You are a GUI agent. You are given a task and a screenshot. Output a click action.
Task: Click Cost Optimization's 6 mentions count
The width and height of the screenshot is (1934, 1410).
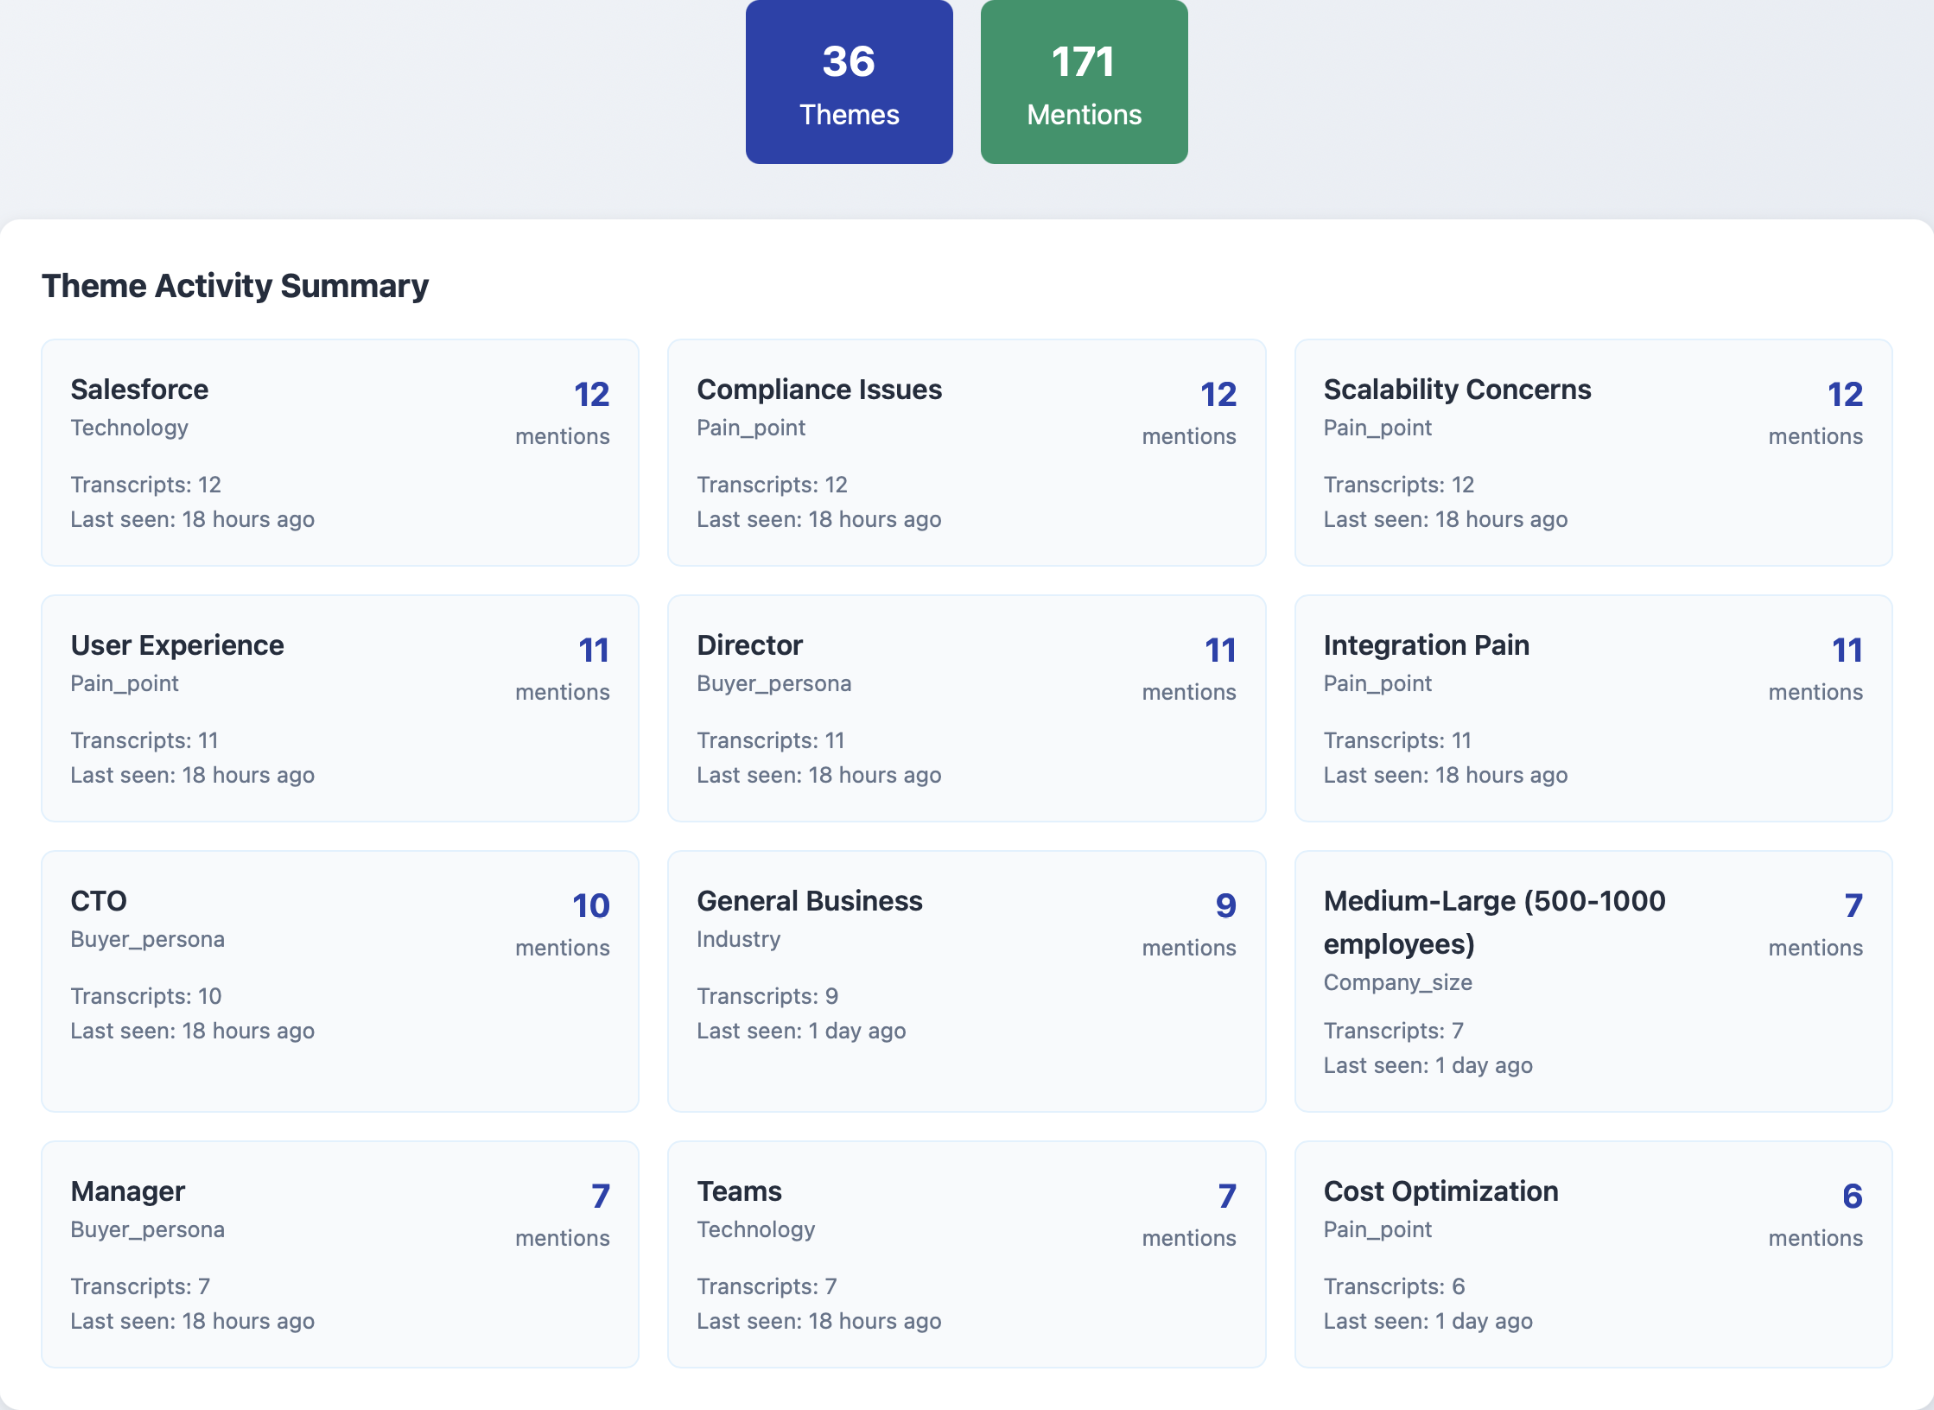(x=1851, y=1196)
